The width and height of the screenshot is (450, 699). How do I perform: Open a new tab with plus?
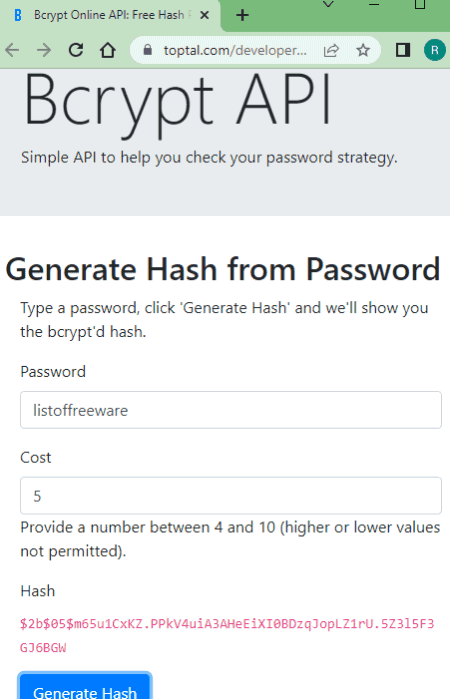[x=243, y=15]
